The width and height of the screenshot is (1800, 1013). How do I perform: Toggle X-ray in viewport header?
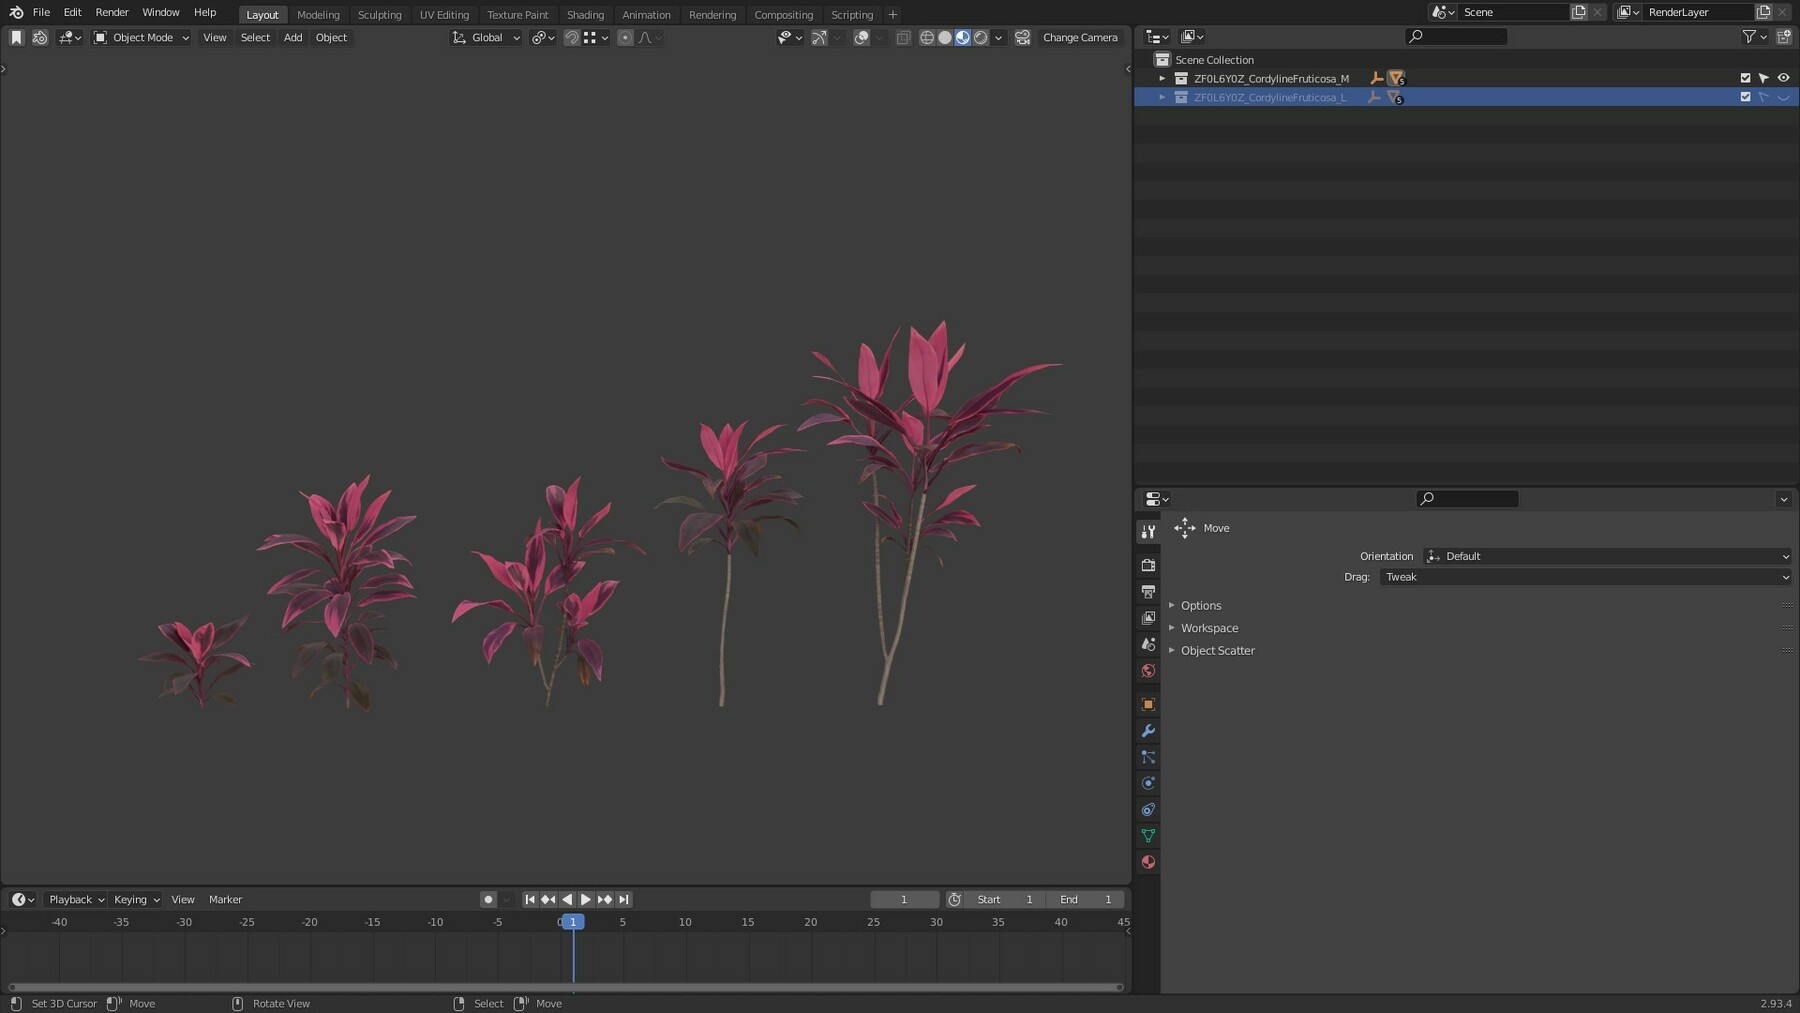(x=903, y=37)
